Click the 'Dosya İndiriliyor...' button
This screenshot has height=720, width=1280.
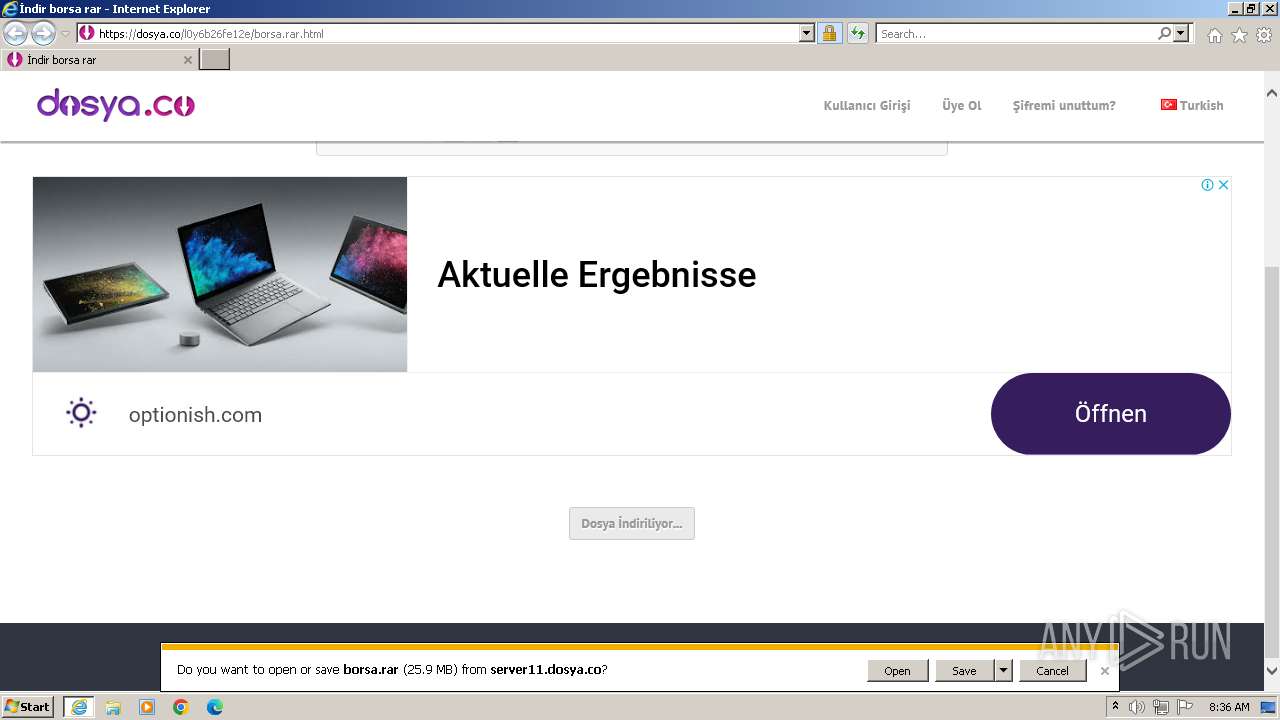(632, 523)
